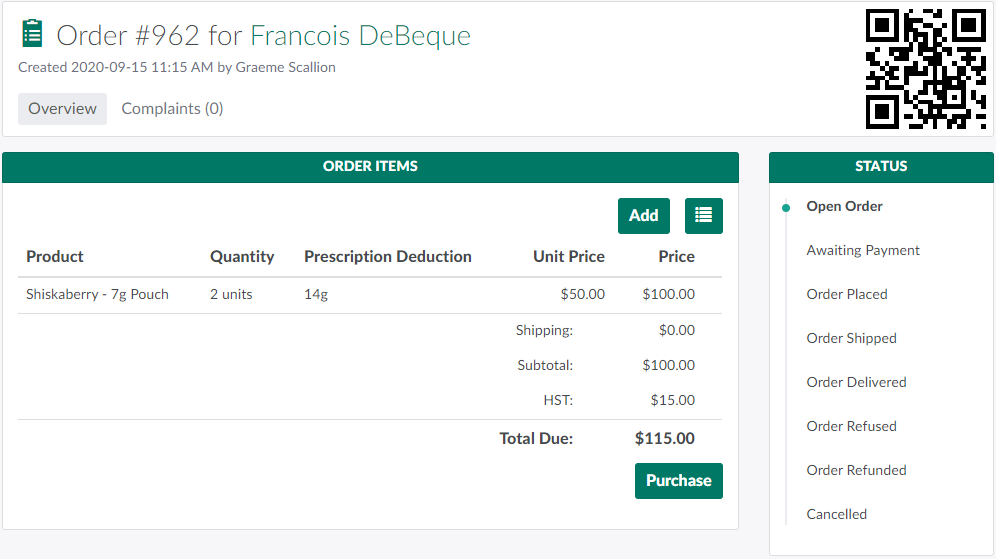
Task: Set order status to Cancelled
Action: 837,515
